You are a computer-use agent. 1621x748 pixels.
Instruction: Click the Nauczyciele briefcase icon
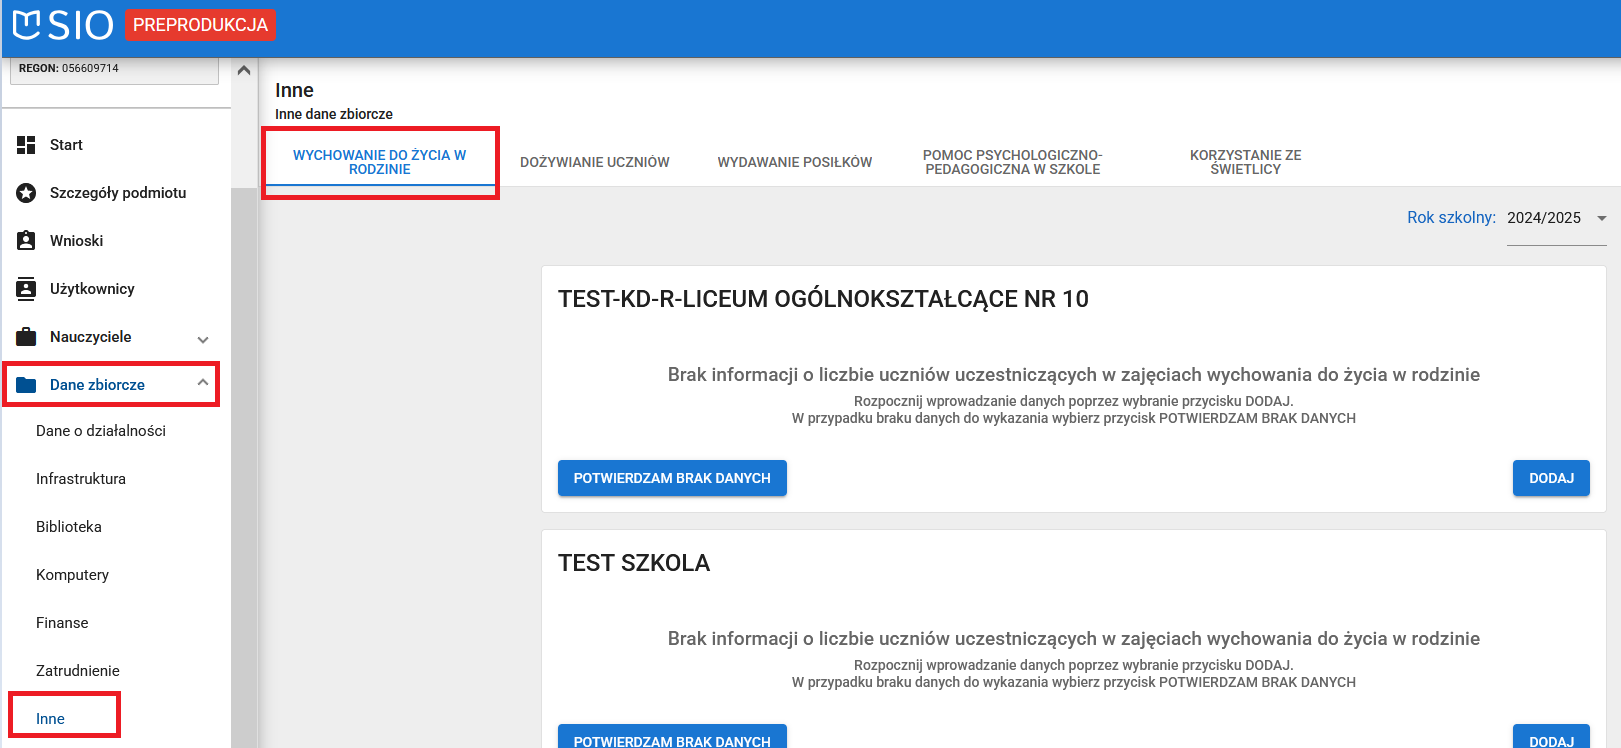pos(26,337)
